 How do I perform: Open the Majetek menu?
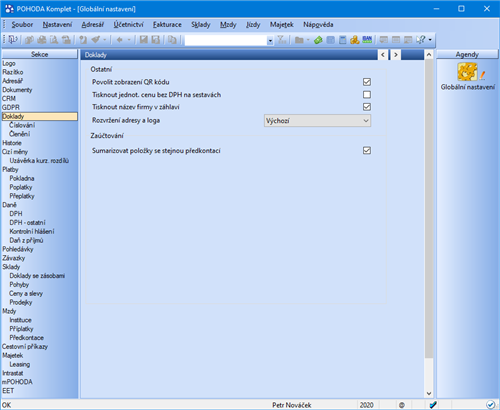click(282, 24)
